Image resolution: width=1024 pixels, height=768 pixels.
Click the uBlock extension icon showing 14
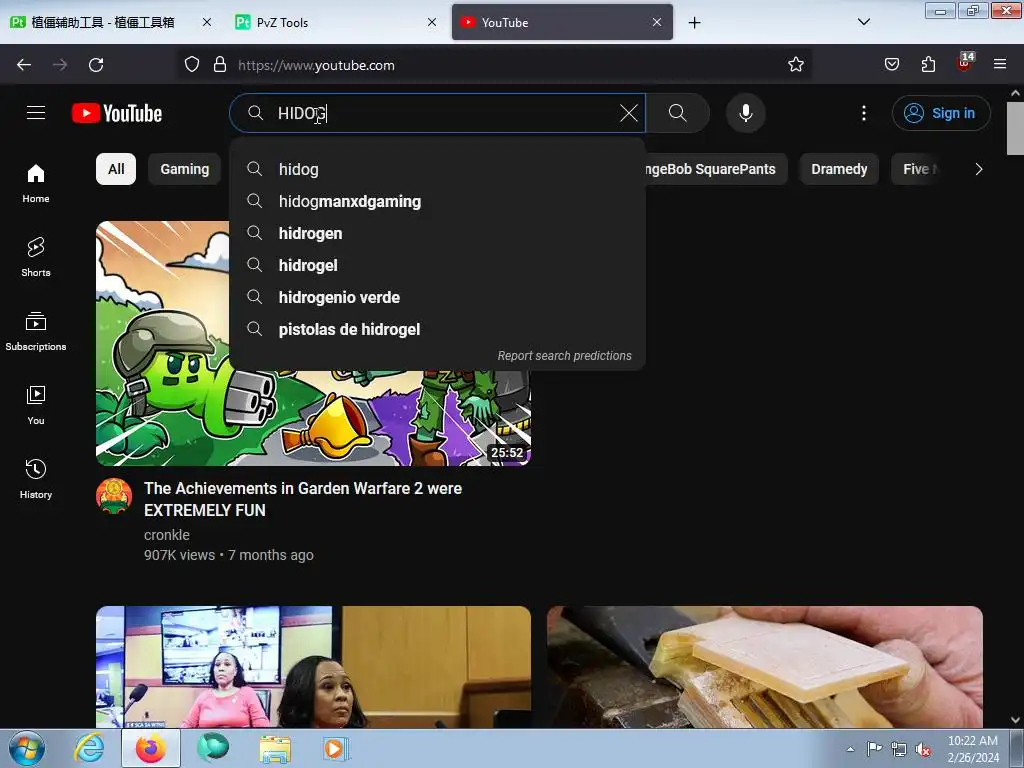click(965, 63)
